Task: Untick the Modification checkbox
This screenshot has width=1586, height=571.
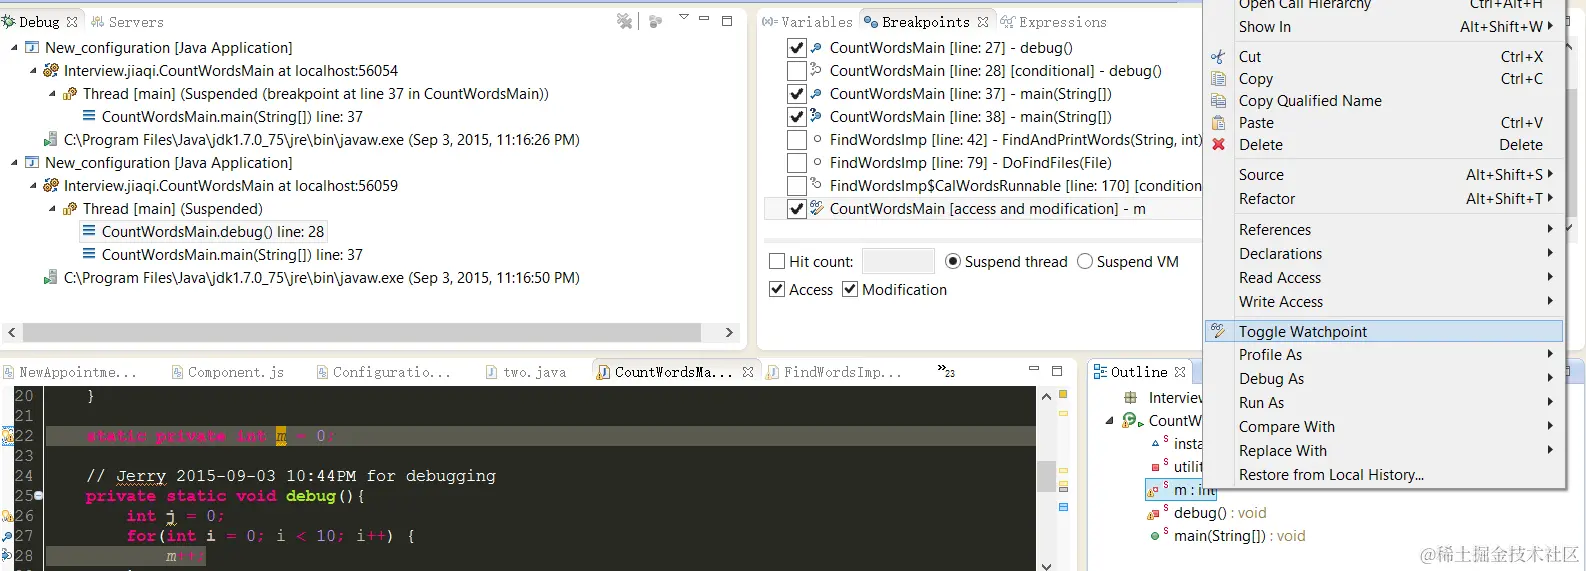Action: [x=850, y=290]
